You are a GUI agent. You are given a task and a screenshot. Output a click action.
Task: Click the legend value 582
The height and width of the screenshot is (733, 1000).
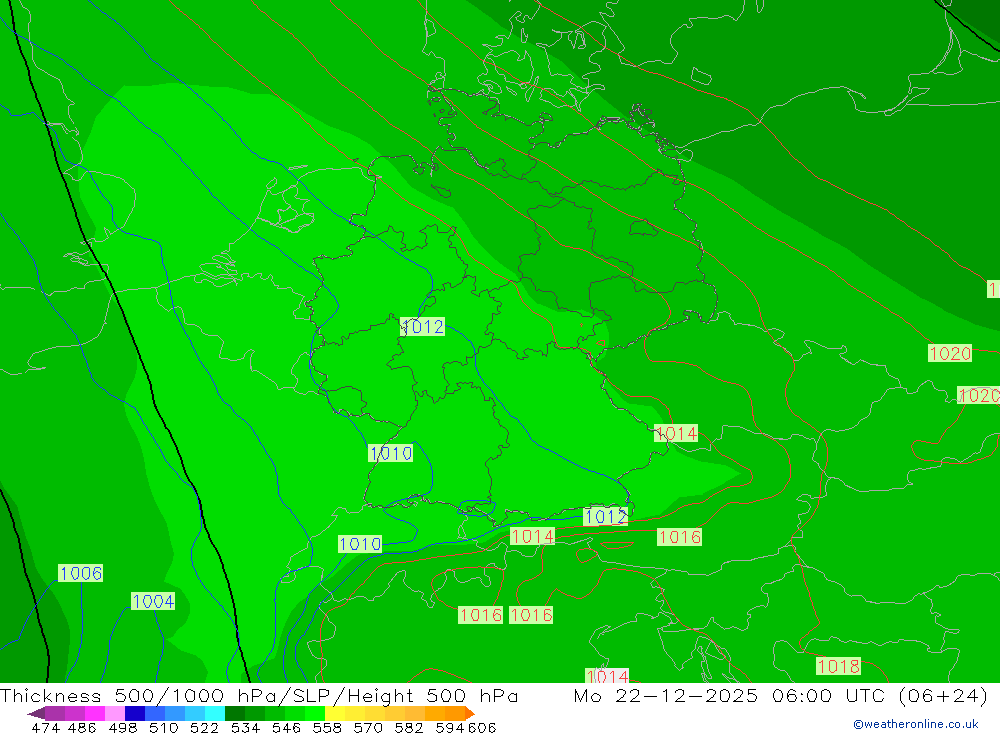[x=409, y=727]
